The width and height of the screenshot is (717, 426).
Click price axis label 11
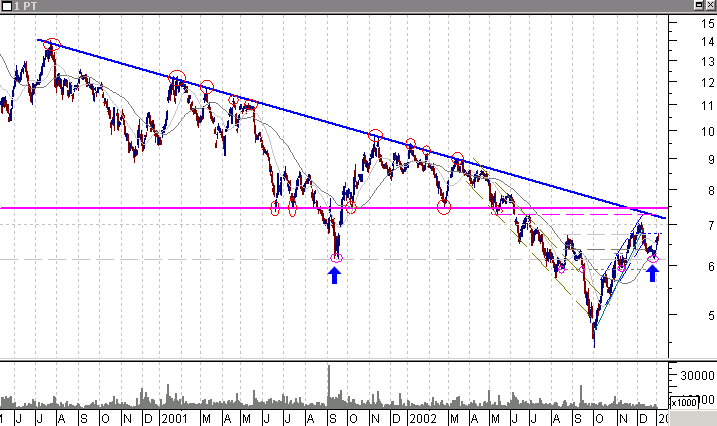click(708, 106)
